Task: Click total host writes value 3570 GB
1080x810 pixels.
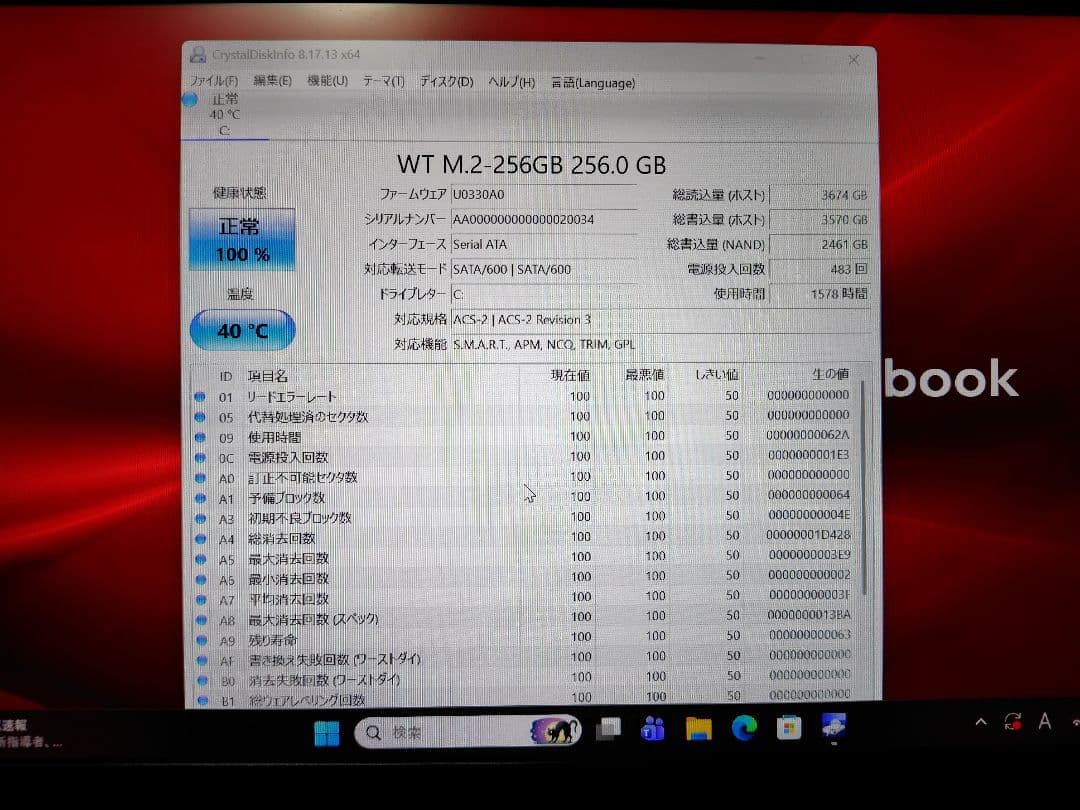Action: [x=820, y=220]
